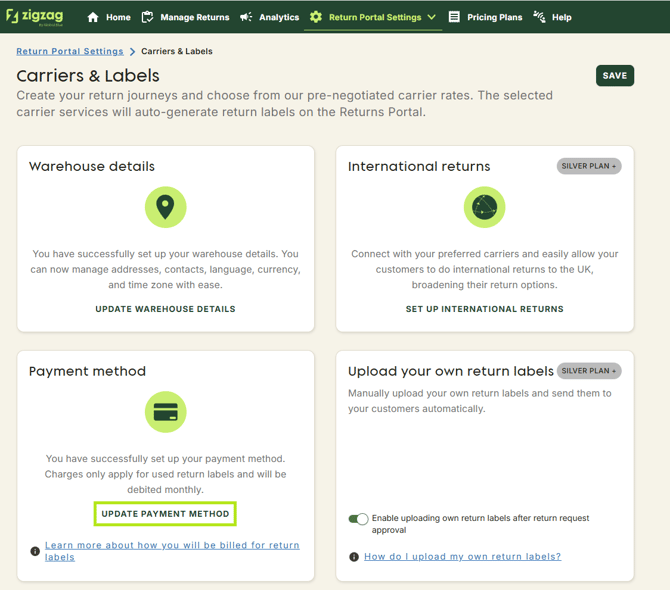670x590 pixels.
Task: Click the payment credit card icon
Action: click(165, 412)
